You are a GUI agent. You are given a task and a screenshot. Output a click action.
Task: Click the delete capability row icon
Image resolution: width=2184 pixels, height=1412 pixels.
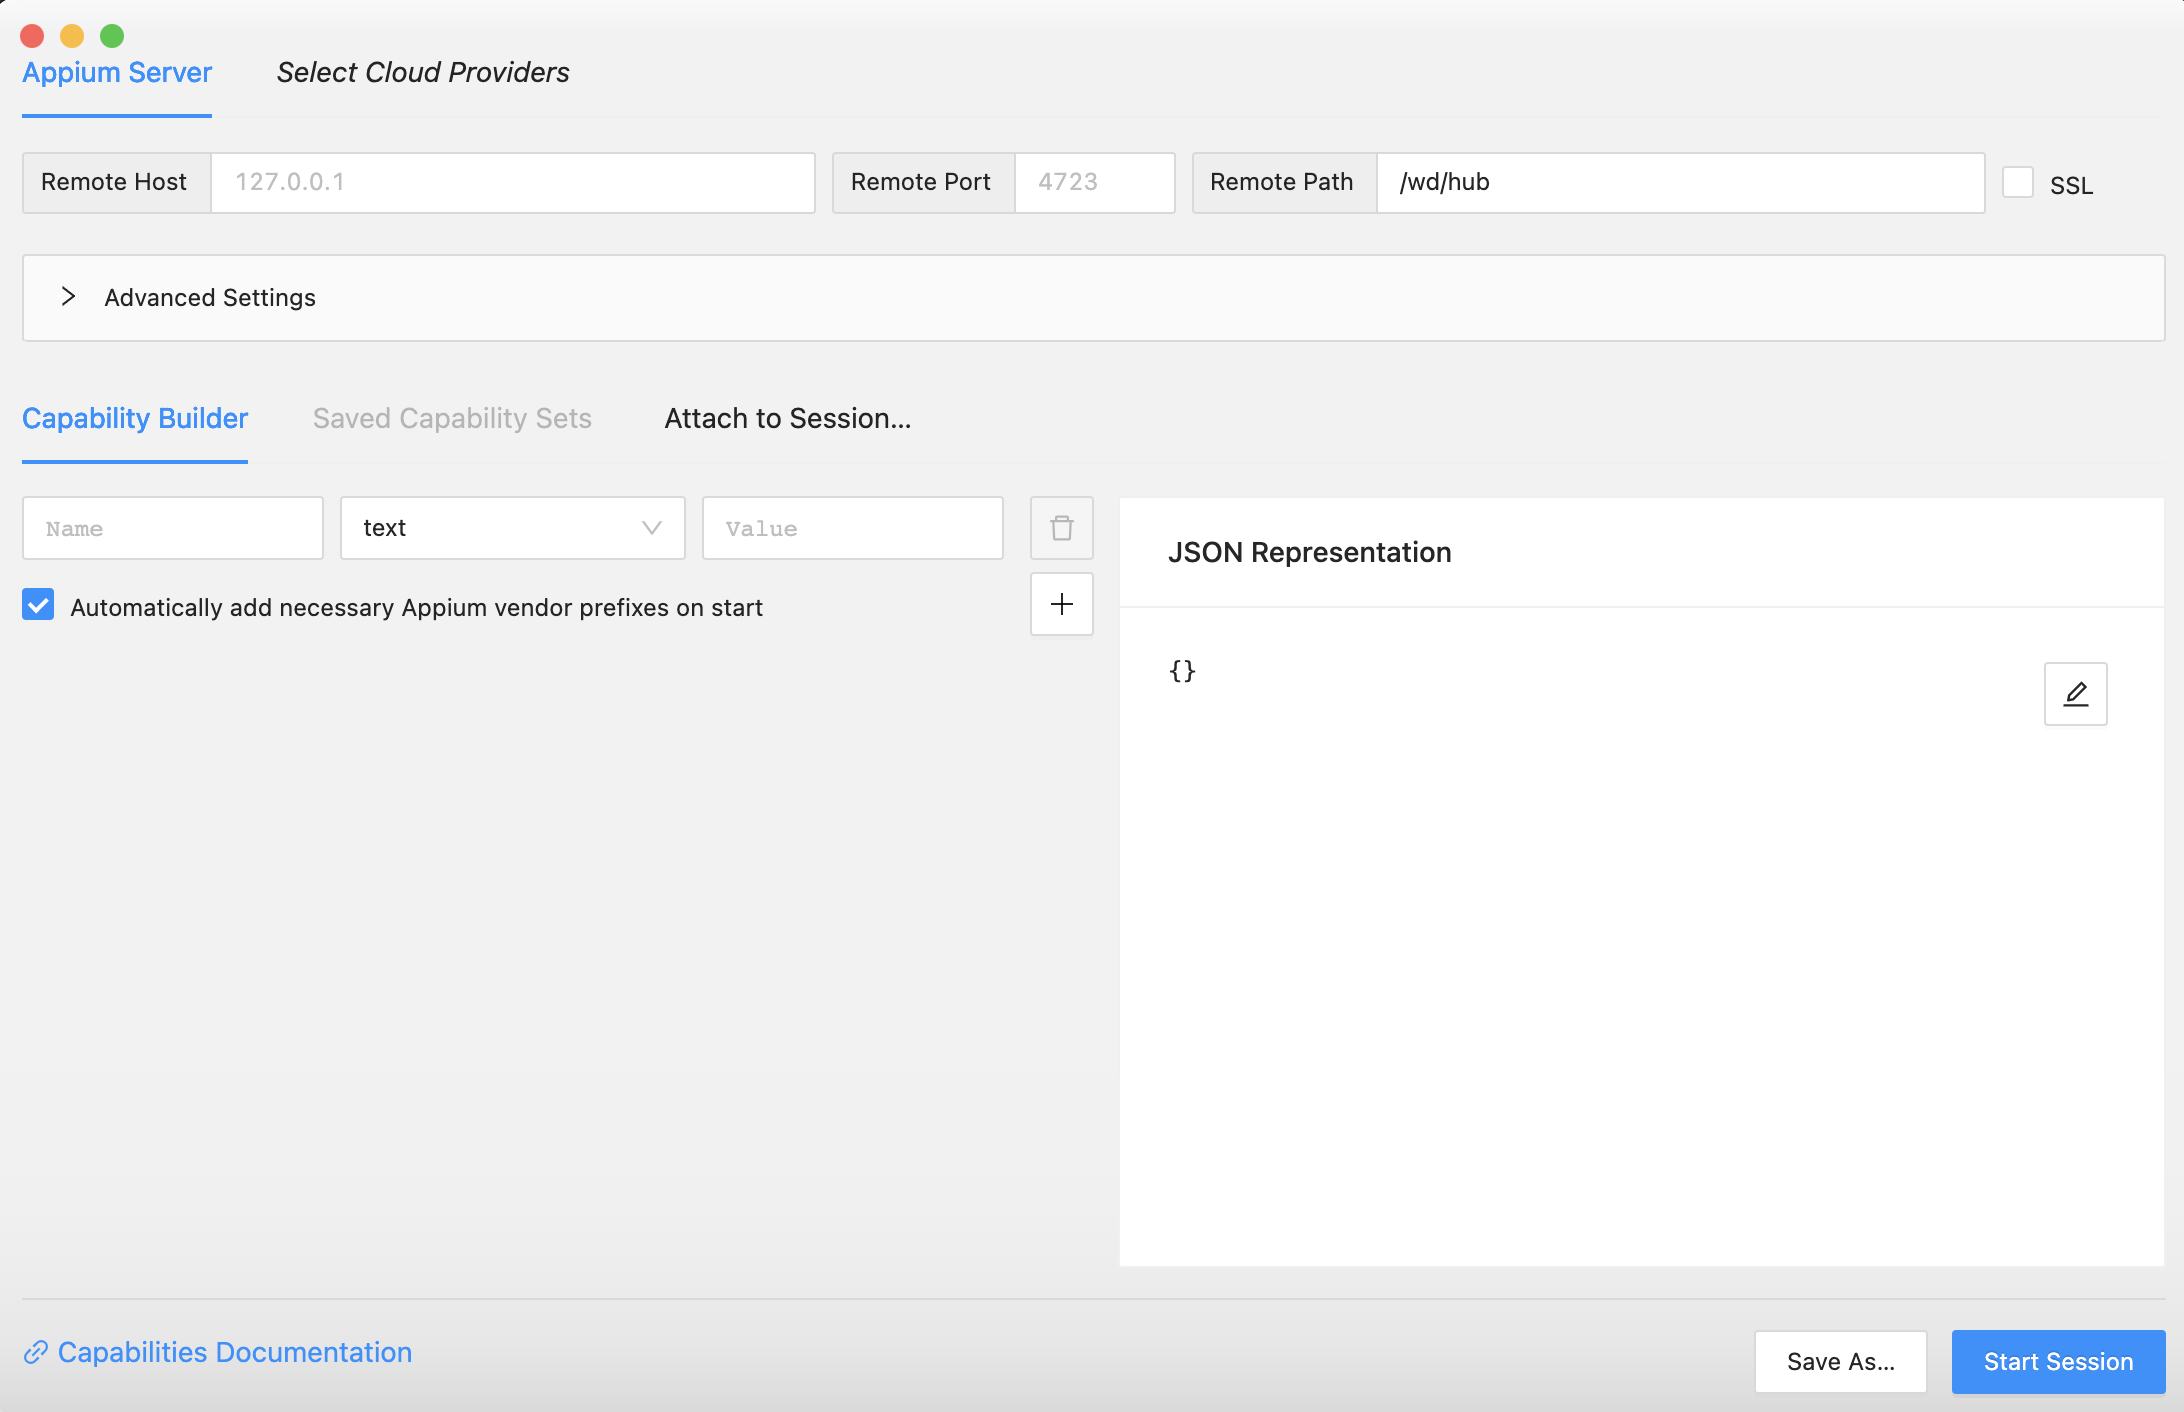[1060, 527]
